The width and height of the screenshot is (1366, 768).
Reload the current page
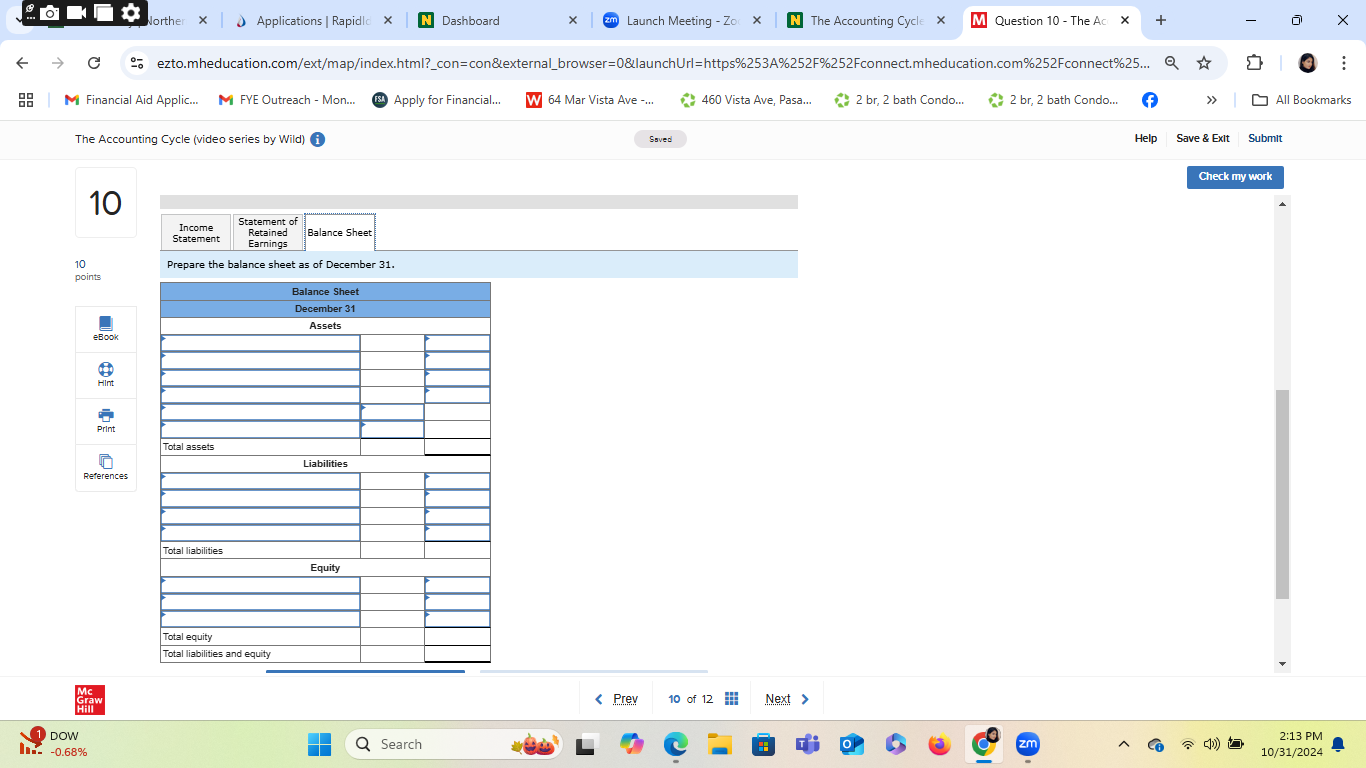94,63
